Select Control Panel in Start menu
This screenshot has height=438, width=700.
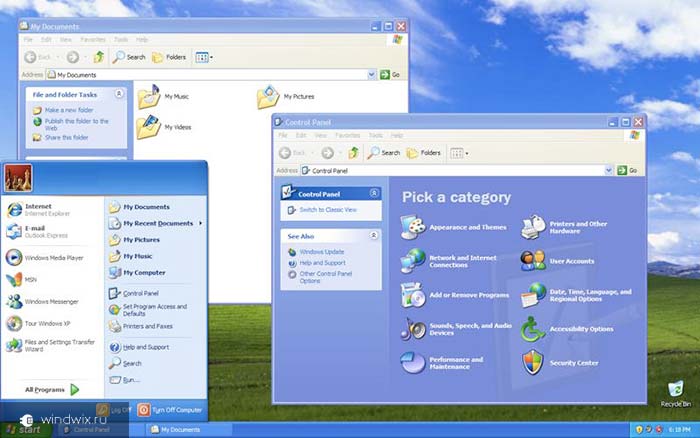134,293
